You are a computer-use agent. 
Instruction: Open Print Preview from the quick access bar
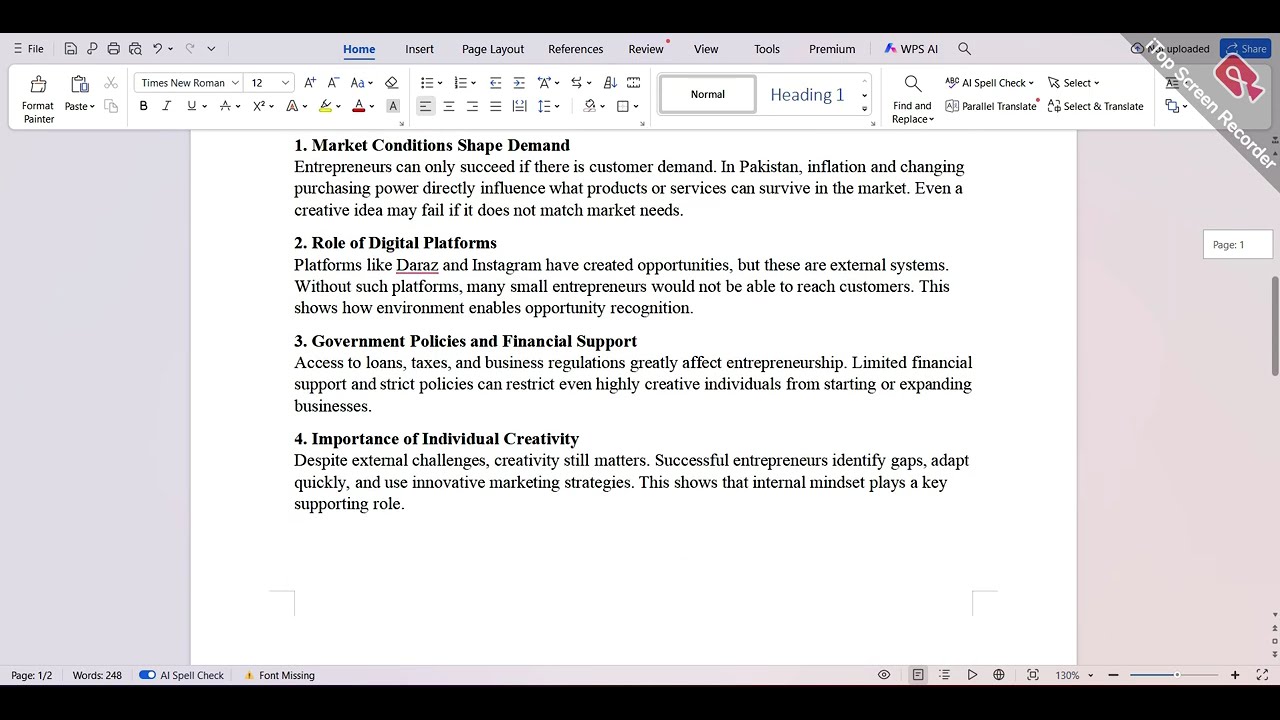pos(135,48)
